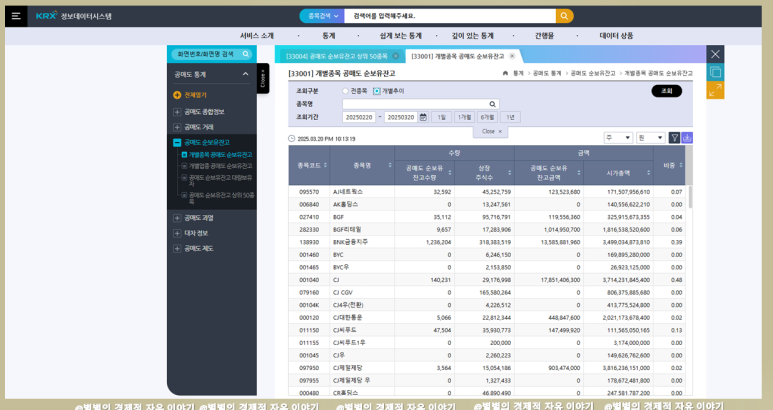Open the 종목검색 dropdown in top bar
Screen dimensions: 773x410
click(x=322, y=16)
